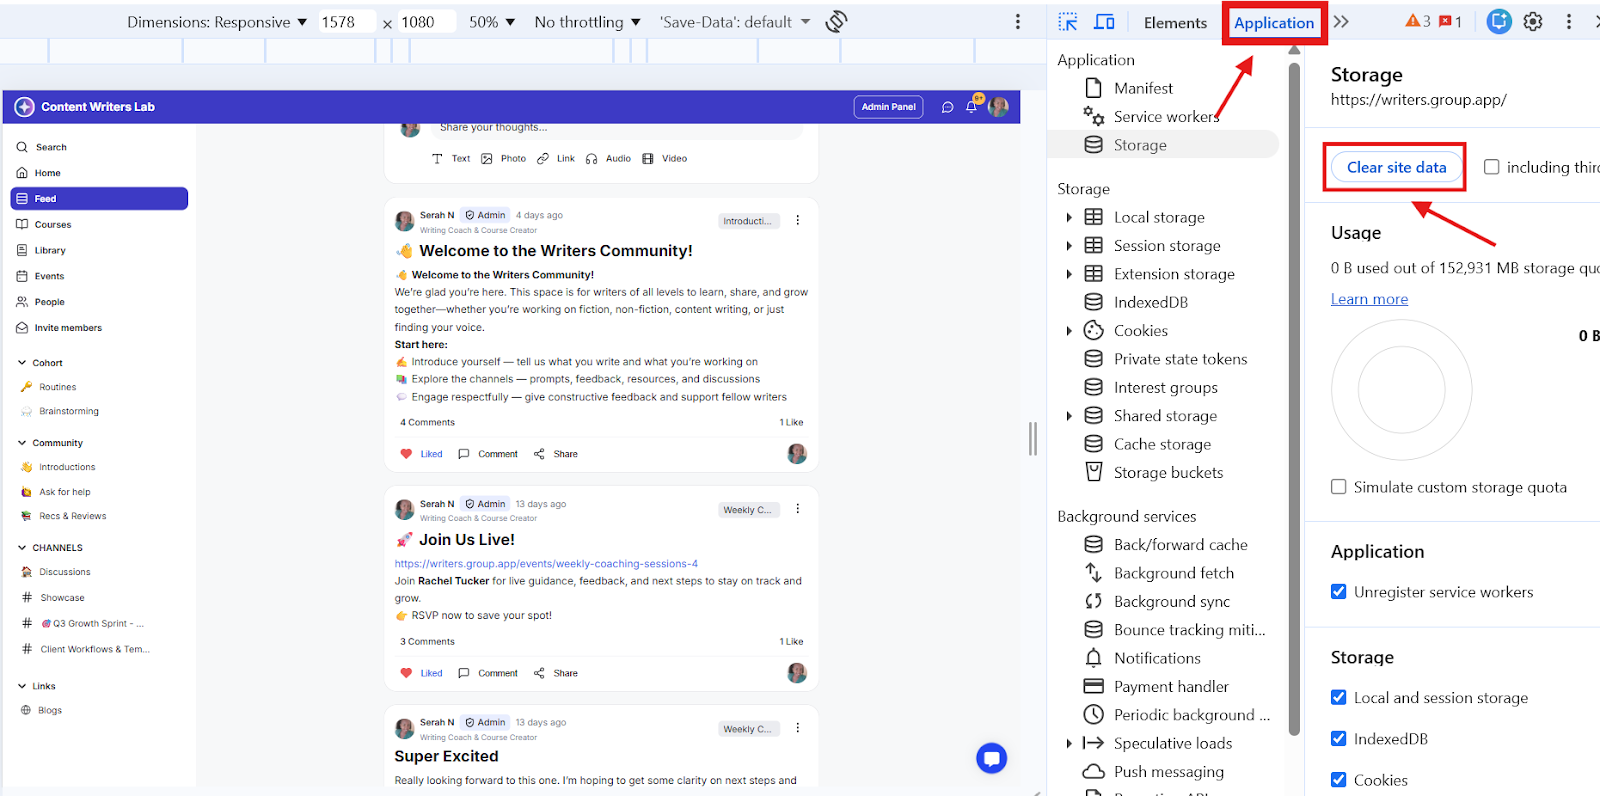Open the notifications bell in header
The width and height of the screenshot is (1600, 796).
point(971,107)
